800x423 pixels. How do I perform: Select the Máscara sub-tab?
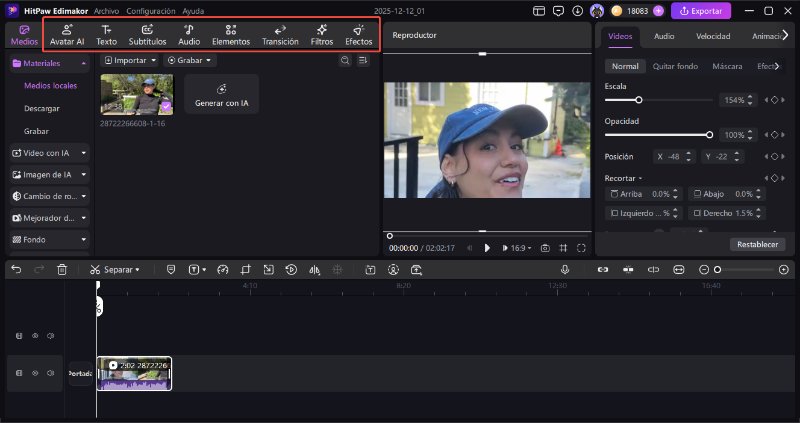[727, 66]
